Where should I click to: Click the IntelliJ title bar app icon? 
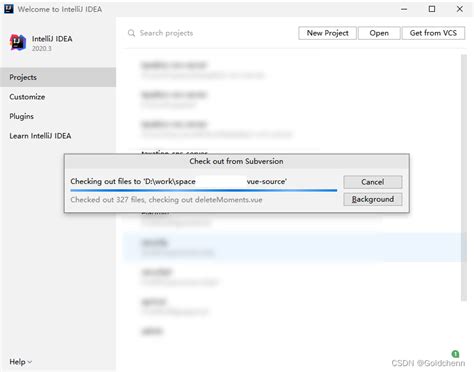(9, 9)
